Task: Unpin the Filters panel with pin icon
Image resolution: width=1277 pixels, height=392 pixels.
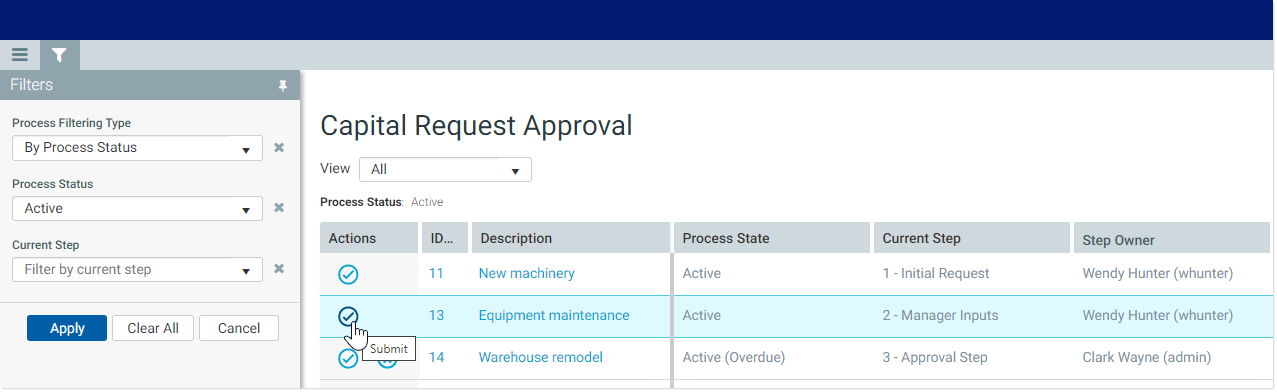Action: click(x=283, y=86)
